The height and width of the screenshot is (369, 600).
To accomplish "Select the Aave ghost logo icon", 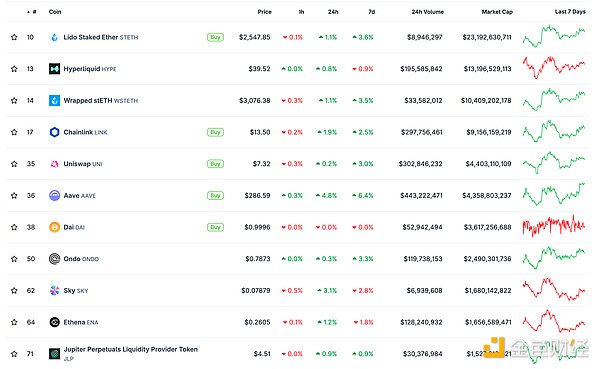I will [x=54, y=196].
